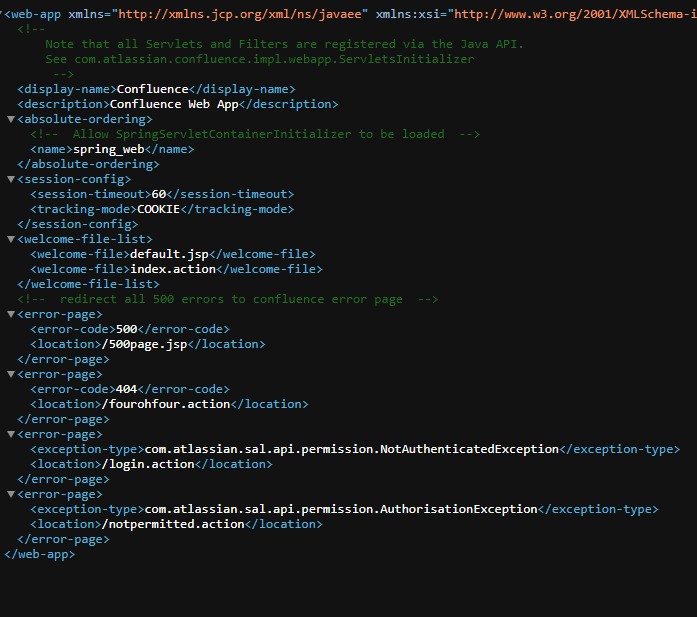Screen dimensions: 697x617
Task: Click the '/fourohfour.action' location value
Action: click(166, 404)
